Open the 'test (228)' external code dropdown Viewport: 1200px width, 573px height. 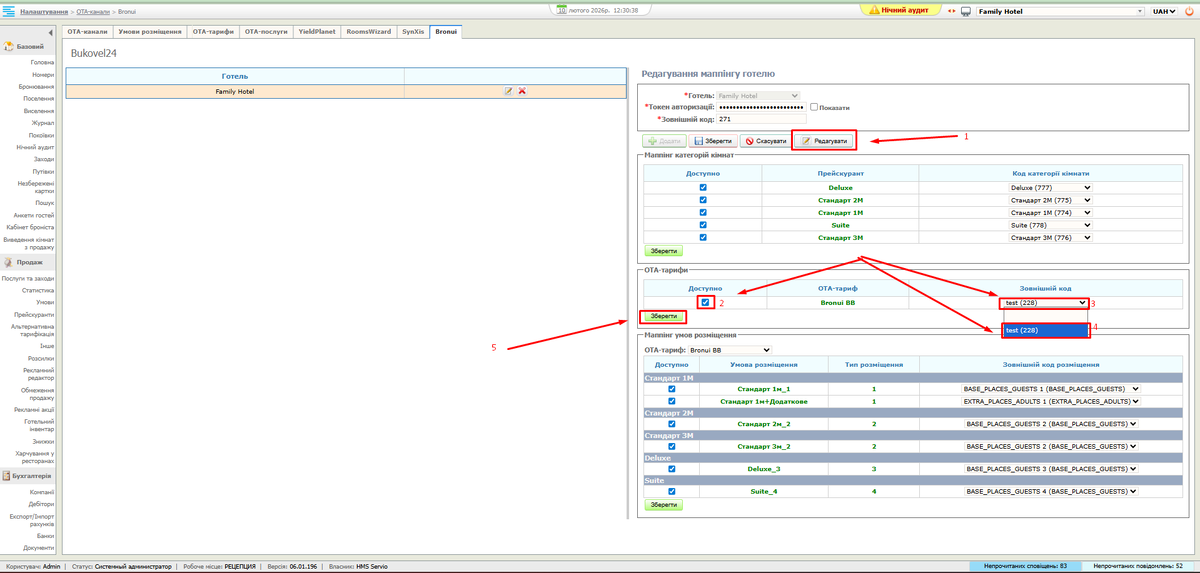coord(1045,302)
